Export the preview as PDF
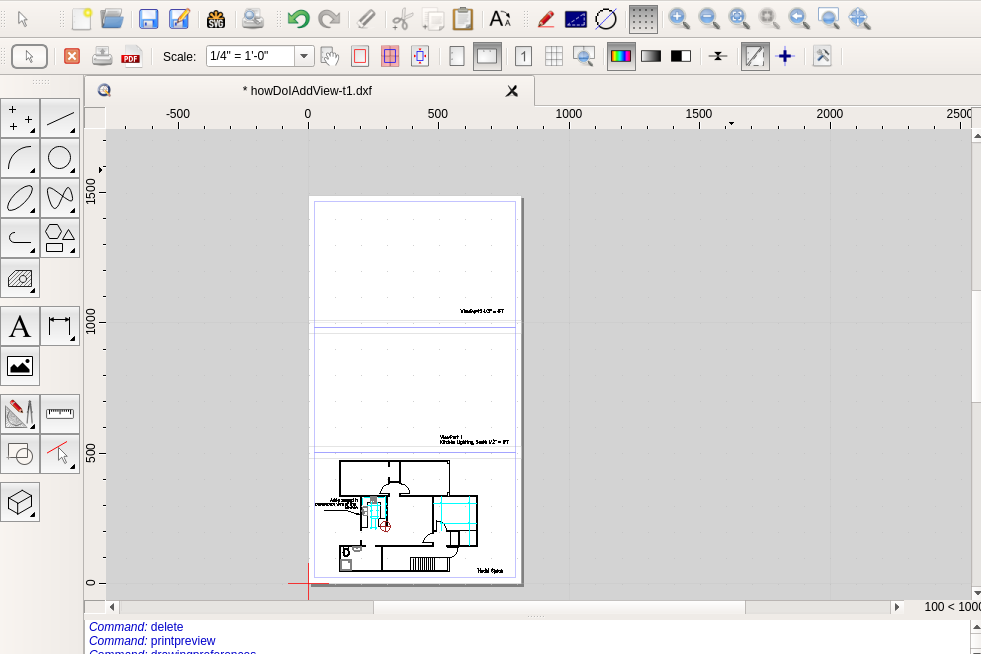 tap(131, 56)
